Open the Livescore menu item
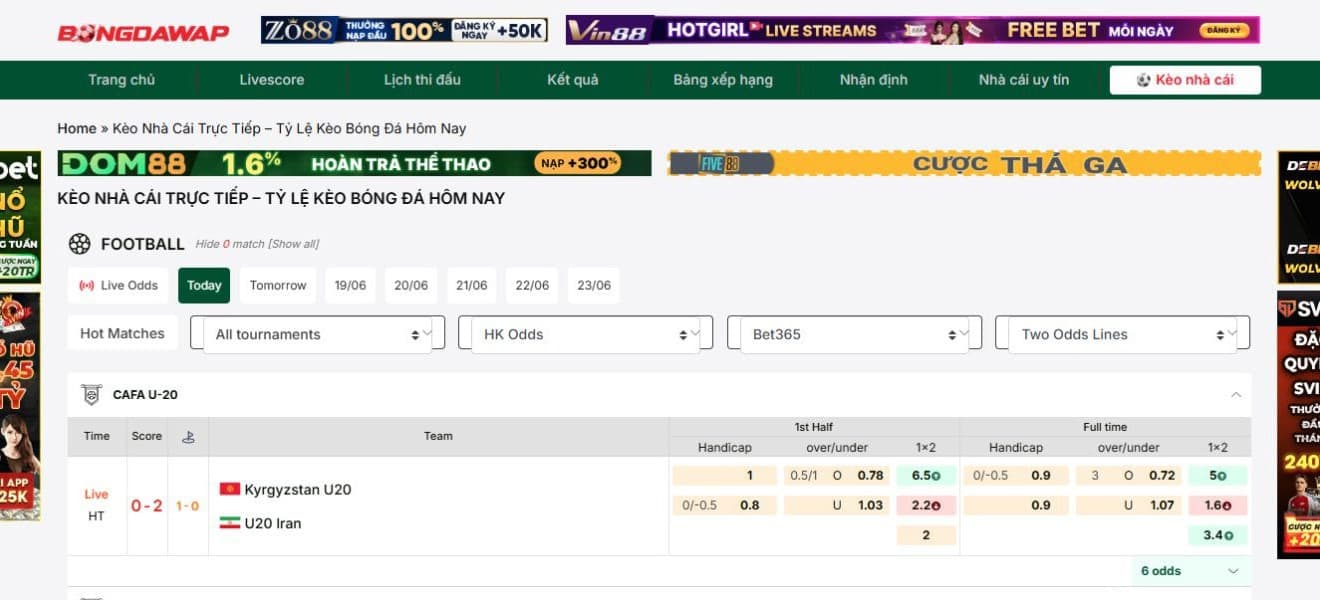 (x=271, y=80)
